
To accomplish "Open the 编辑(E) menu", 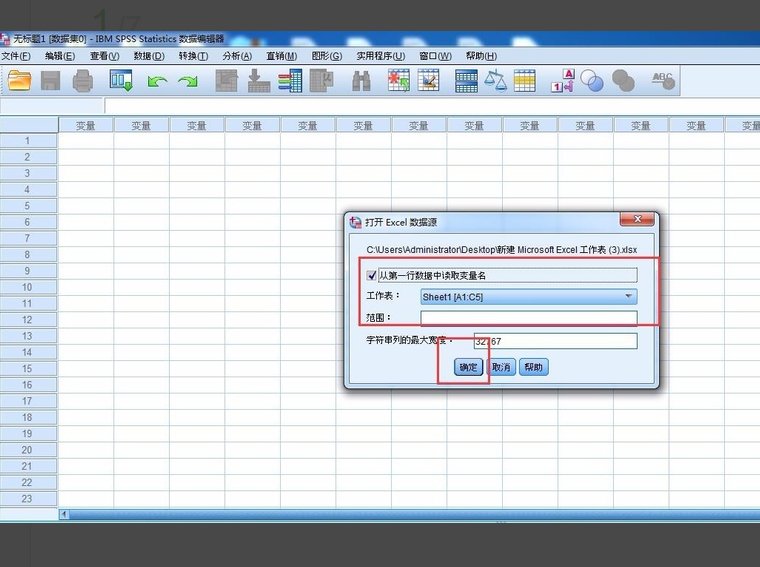I will point(60,56).
